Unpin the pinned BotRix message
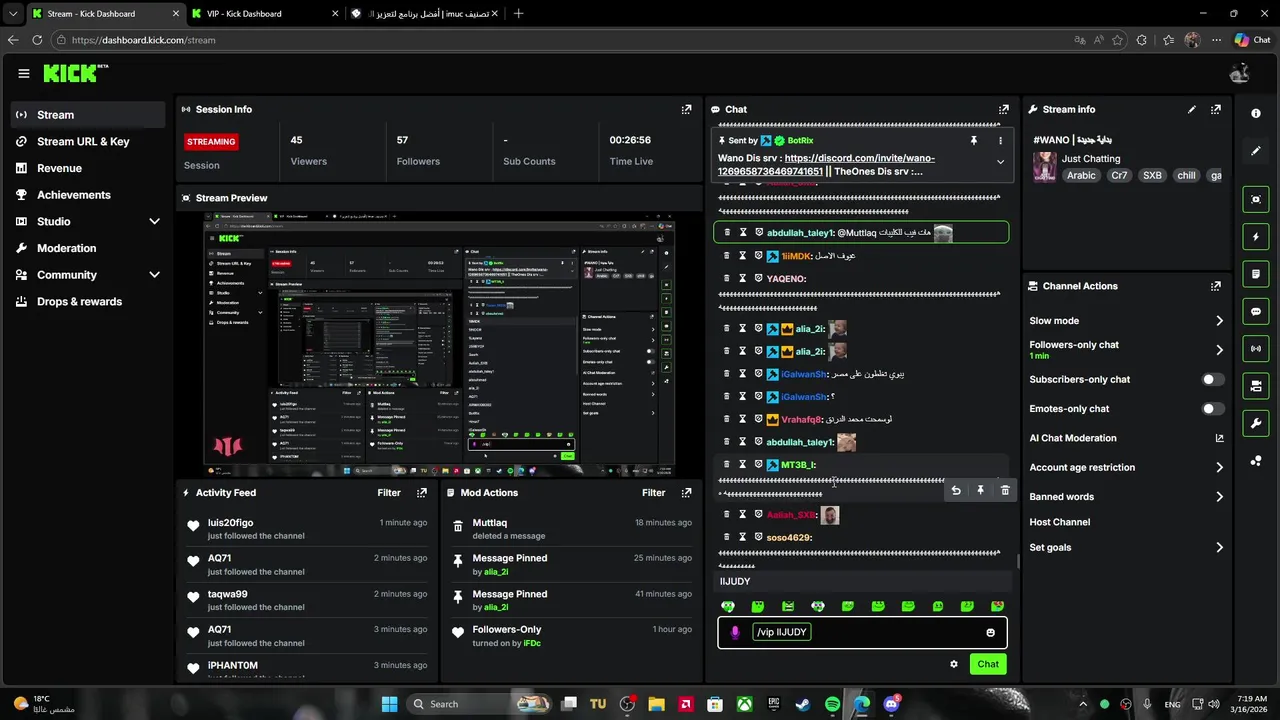1280x720 pixels. pos(973,141)
